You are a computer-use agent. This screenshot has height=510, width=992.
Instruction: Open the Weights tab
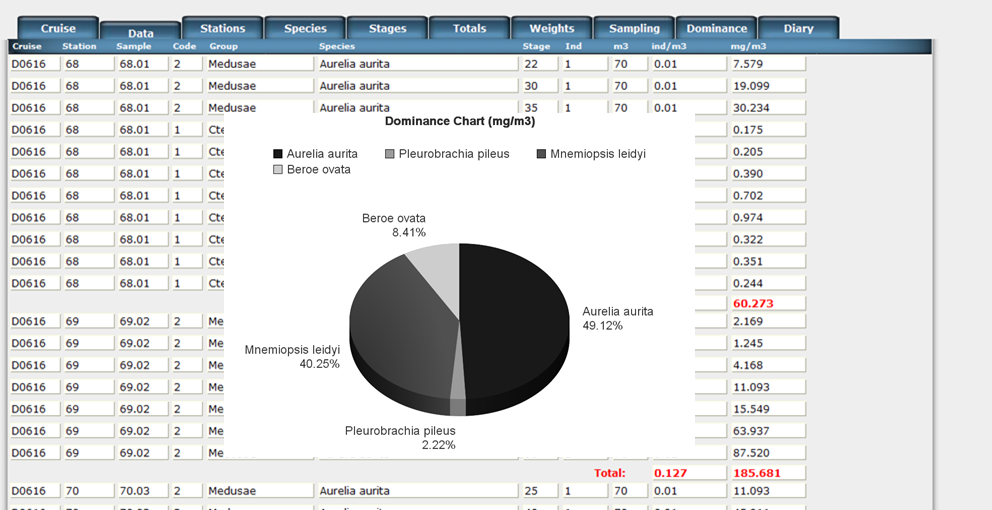[x=551, y=28]
